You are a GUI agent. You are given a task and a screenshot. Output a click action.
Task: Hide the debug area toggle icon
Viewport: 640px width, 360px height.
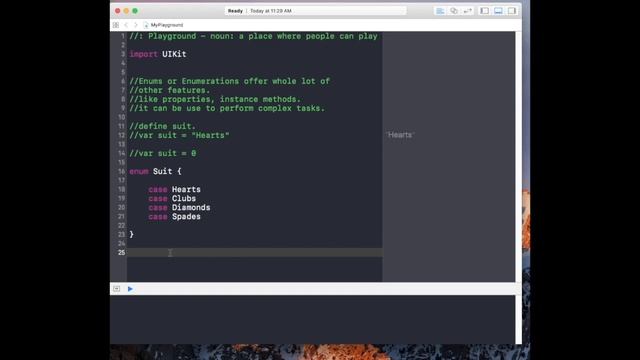(117, 289)
